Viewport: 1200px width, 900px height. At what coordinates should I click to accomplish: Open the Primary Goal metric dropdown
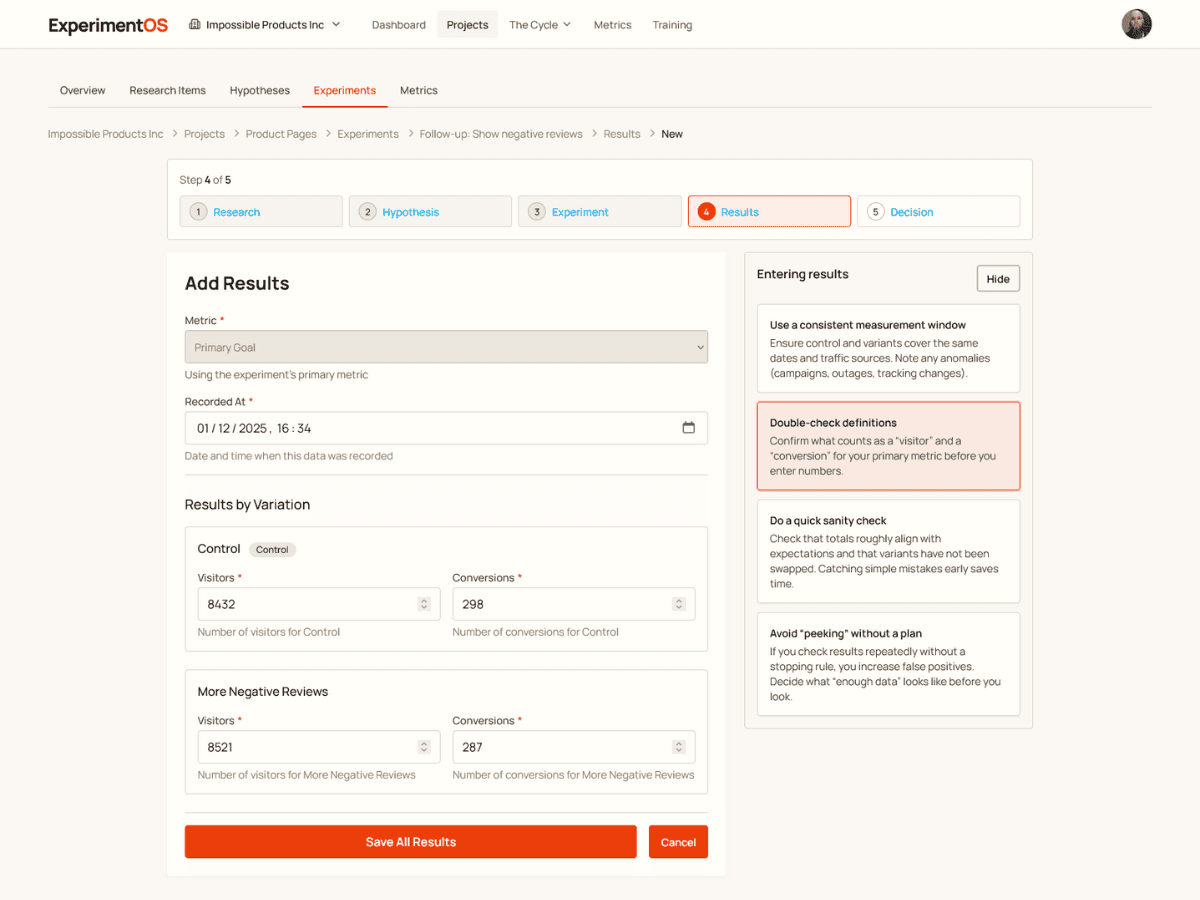point(446,345)
